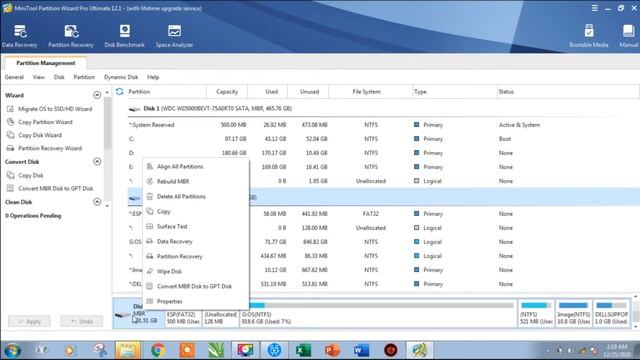
Task: Sort by Unused column header
Action: click(x=309, y=91)
